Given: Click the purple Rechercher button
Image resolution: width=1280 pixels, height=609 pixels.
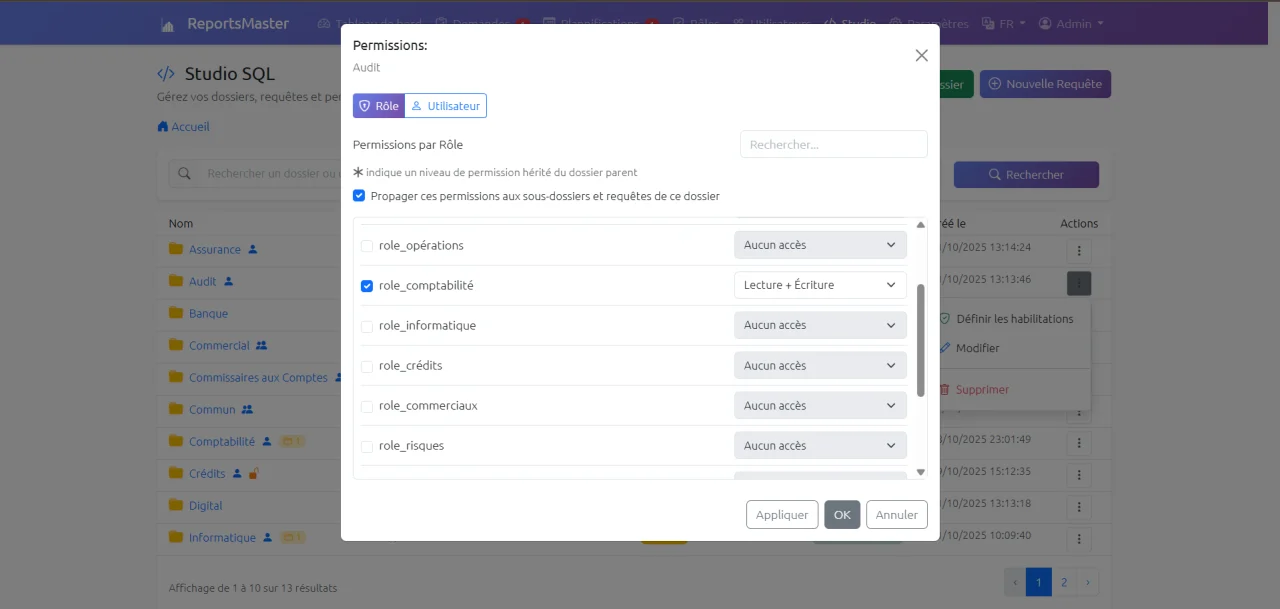Looking at the screenshot, I should click(x=1026, y=175).
